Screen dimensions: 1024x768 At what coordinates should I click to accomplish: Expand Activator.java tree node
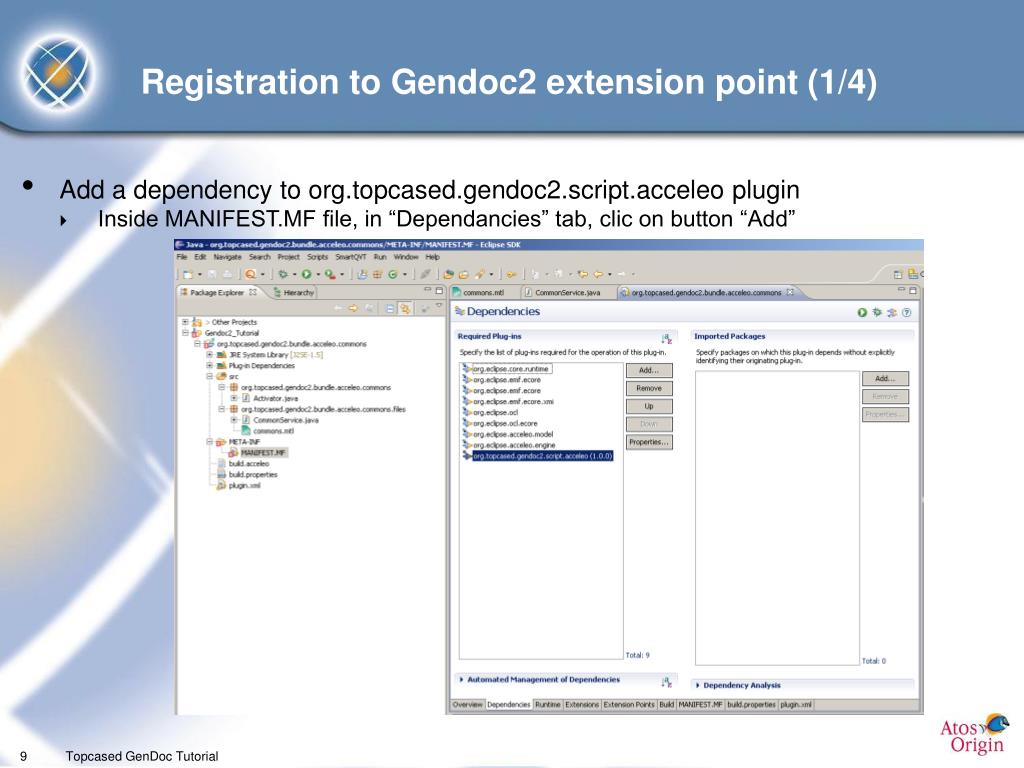[x=234, y=398]
